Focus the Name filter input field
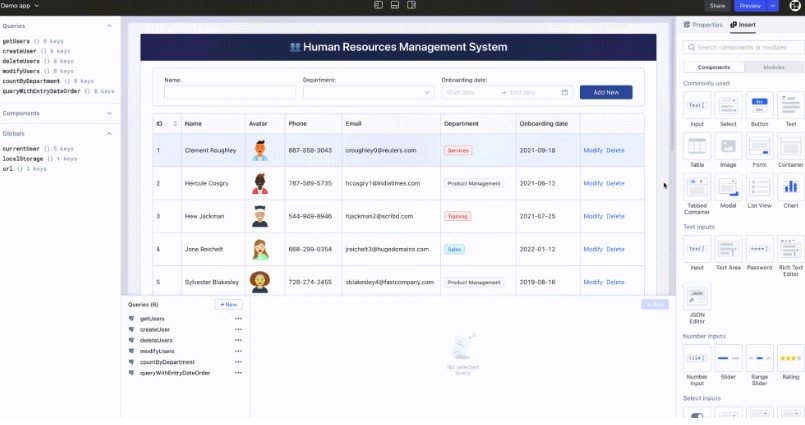805x425 pixels. pos(230,92)
